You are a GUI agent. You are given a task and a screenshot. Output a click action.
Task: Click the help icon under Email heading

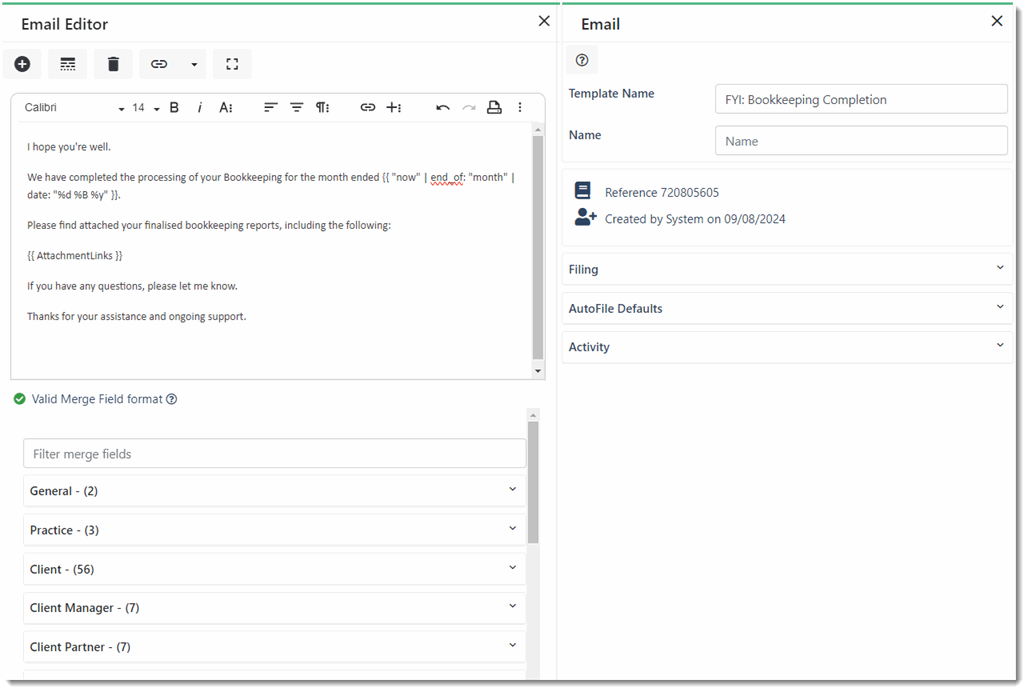point(582,60)
